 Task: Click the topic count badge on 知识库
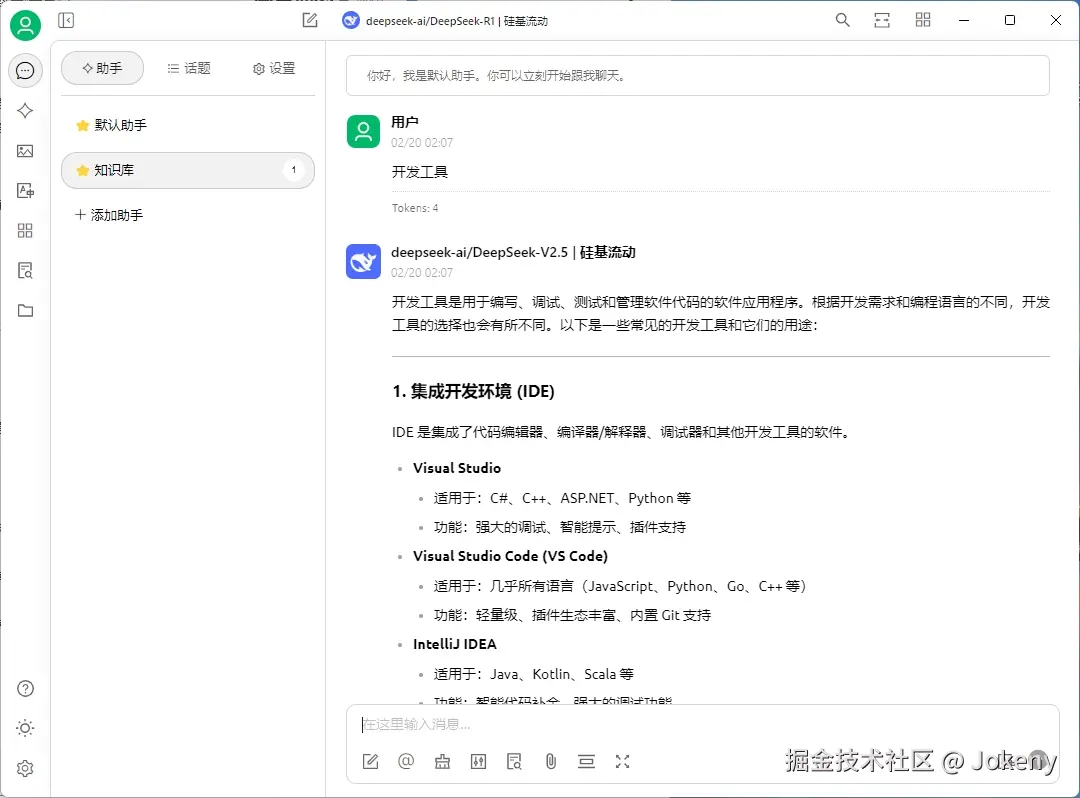point(294,170)
